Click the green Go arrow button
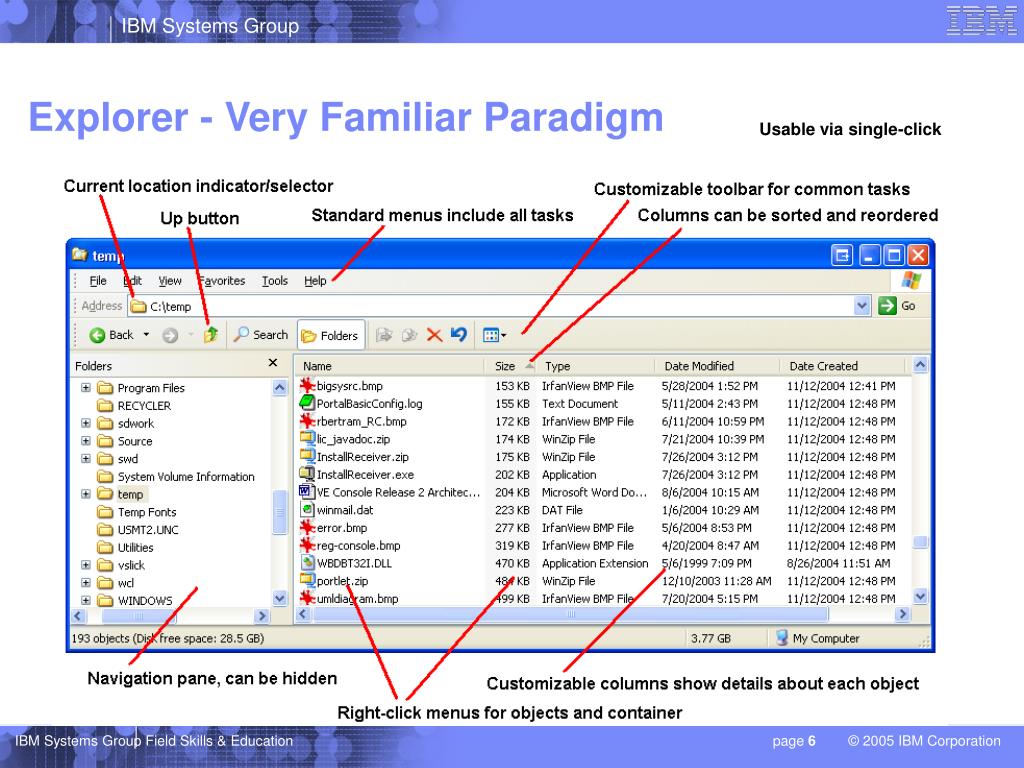 click(x=888, y=306)
